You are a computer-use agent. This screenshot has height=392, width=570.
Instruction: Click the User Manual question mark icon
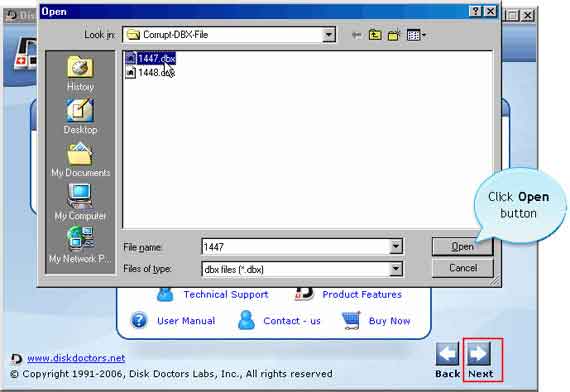pos(139,320)
